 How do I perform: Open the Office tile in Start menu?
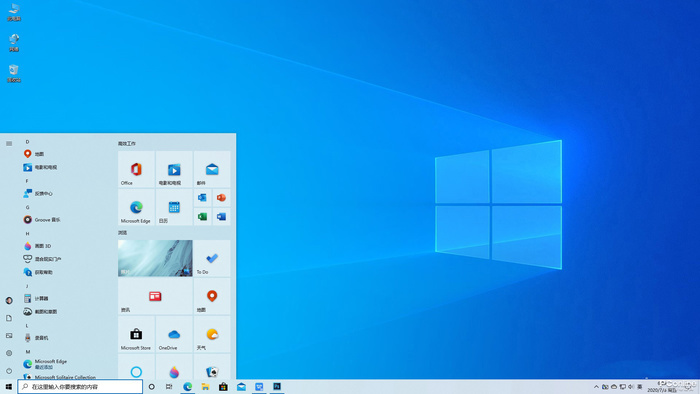coord(136,169)
